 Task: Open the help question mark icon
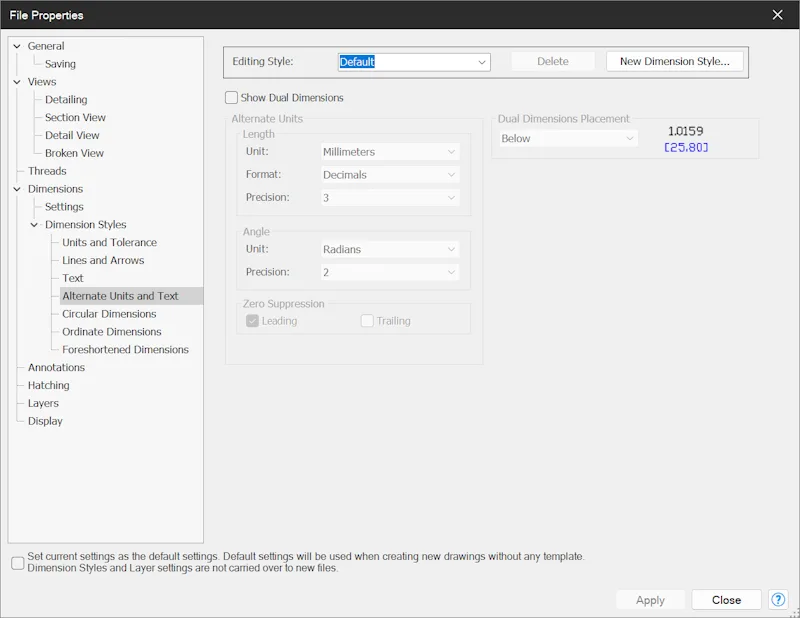(x=778, y=600)
